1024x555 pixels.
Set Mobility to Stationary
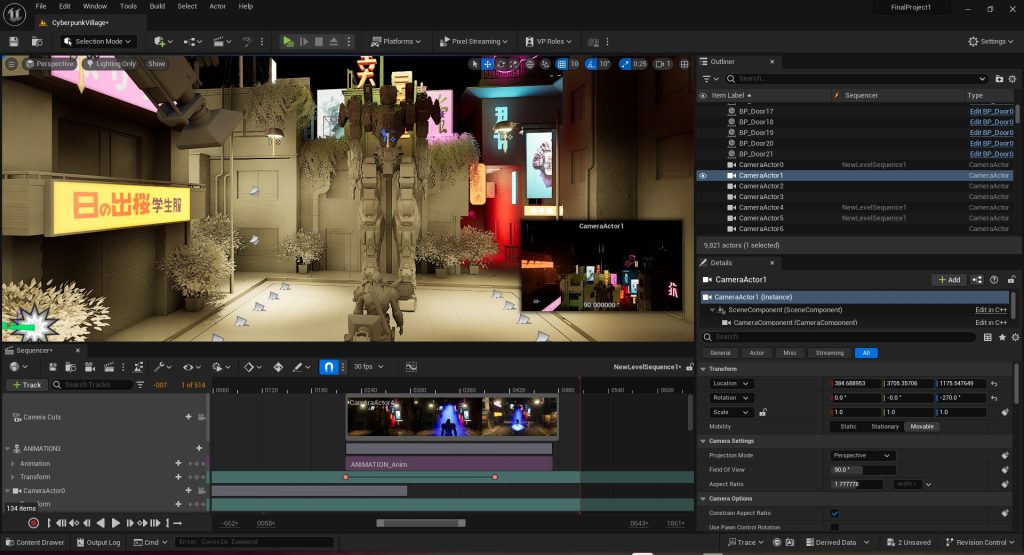[x=885, y=426]
